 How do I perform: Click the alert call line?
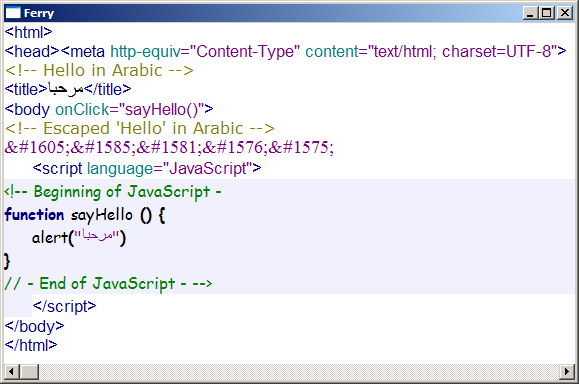(79, 237)
